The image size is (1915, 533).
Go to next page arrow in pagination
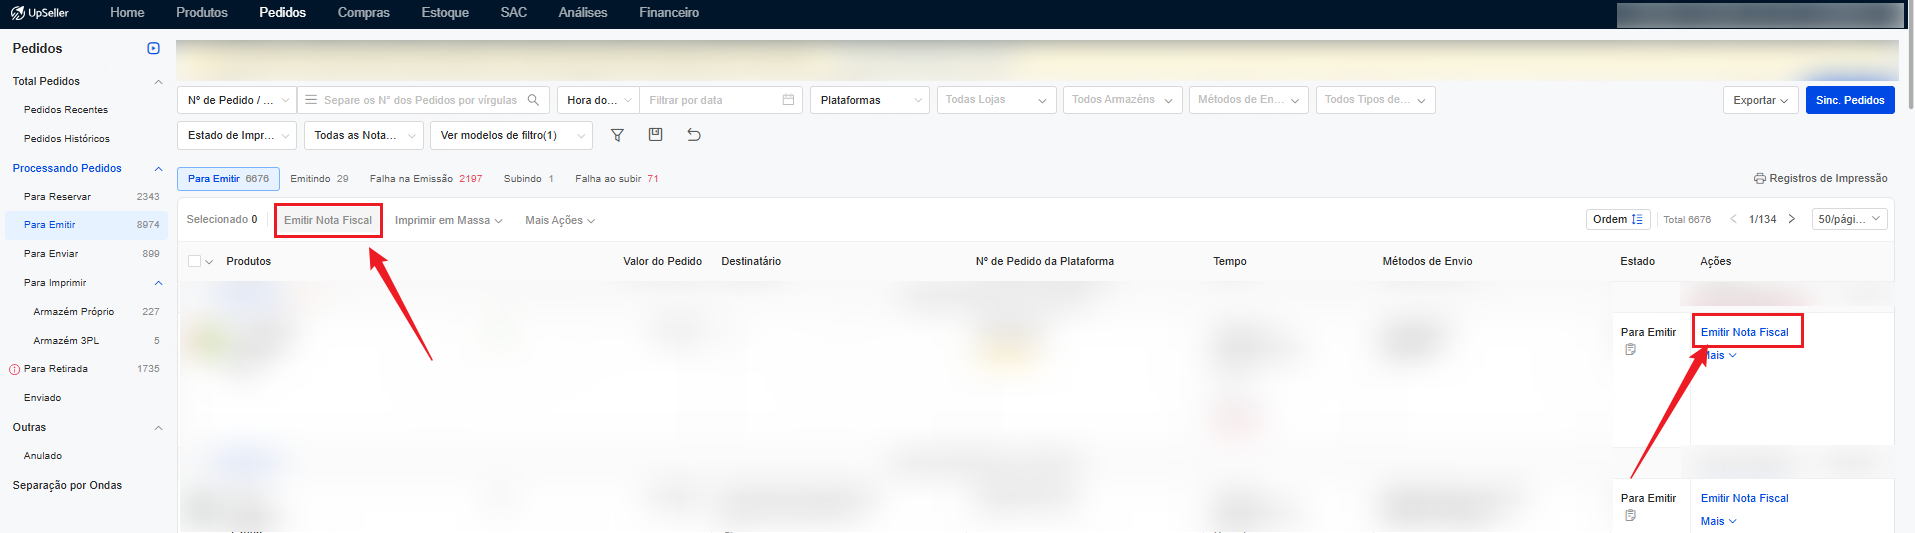click(x=1792, y=219)
